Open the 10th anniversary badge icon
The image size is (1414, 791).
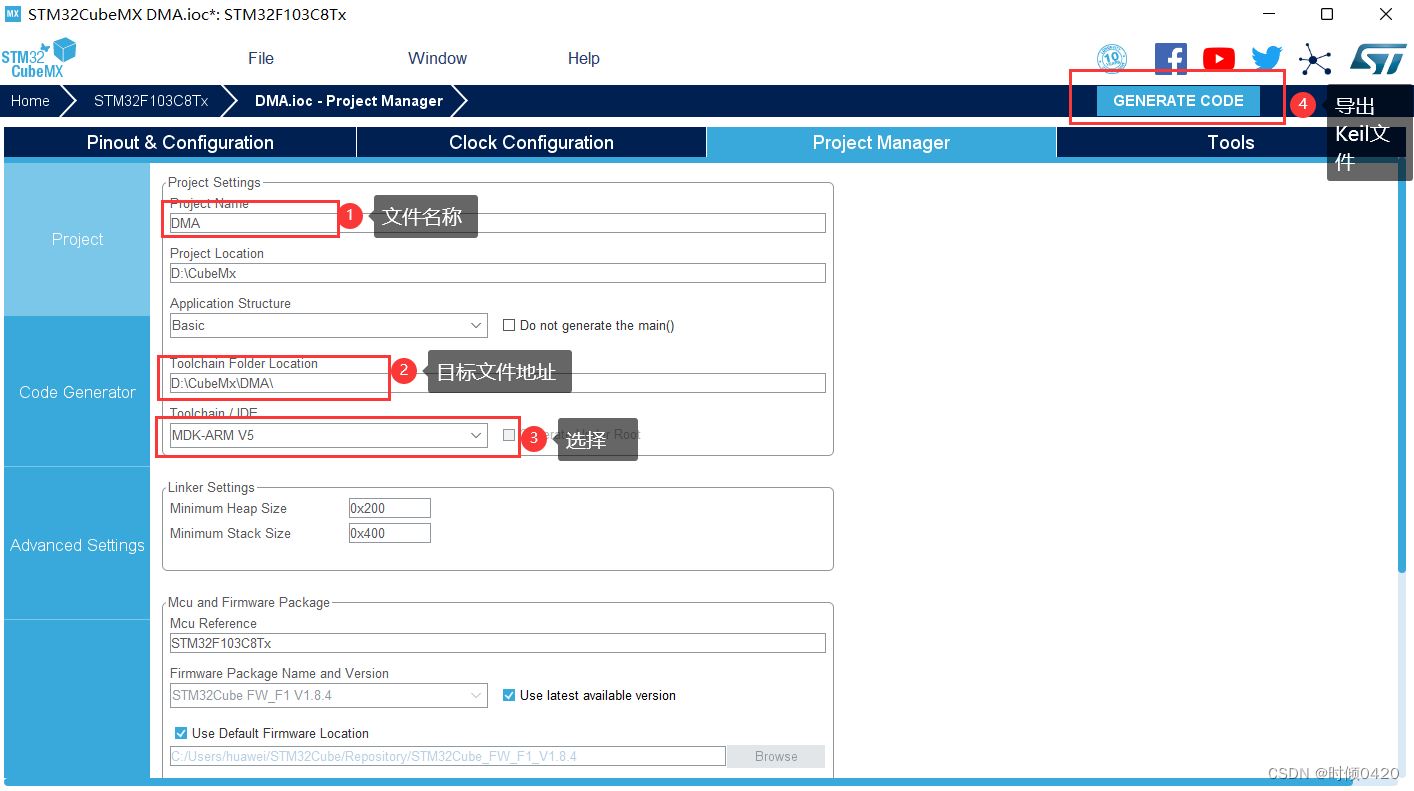tap(1112, 59)
